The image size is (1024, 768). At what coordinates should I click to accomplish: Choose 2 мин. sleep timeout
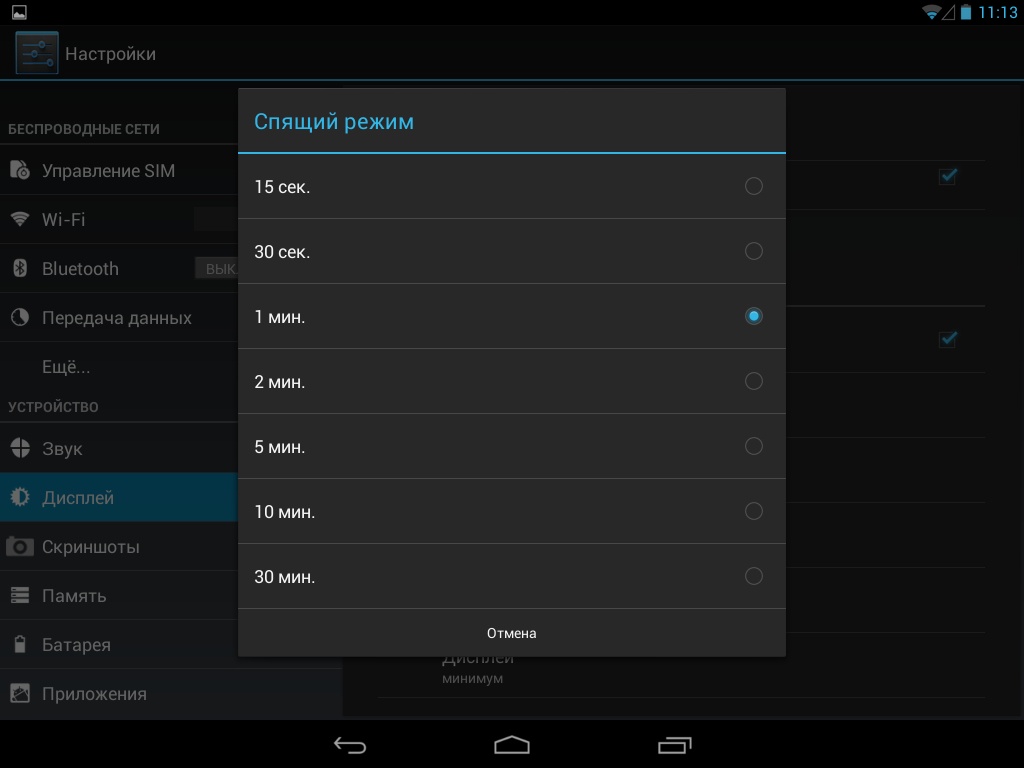pos(754,381)
